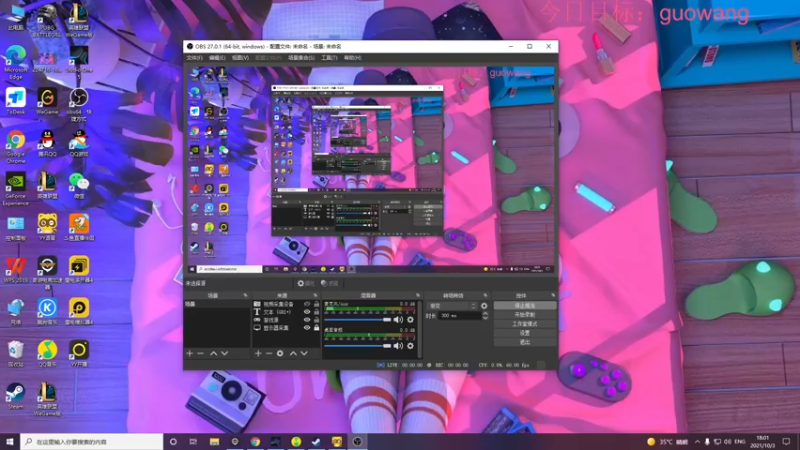Add a new scene with plus icon
800x450 pixels.
[x=190, y=353]
